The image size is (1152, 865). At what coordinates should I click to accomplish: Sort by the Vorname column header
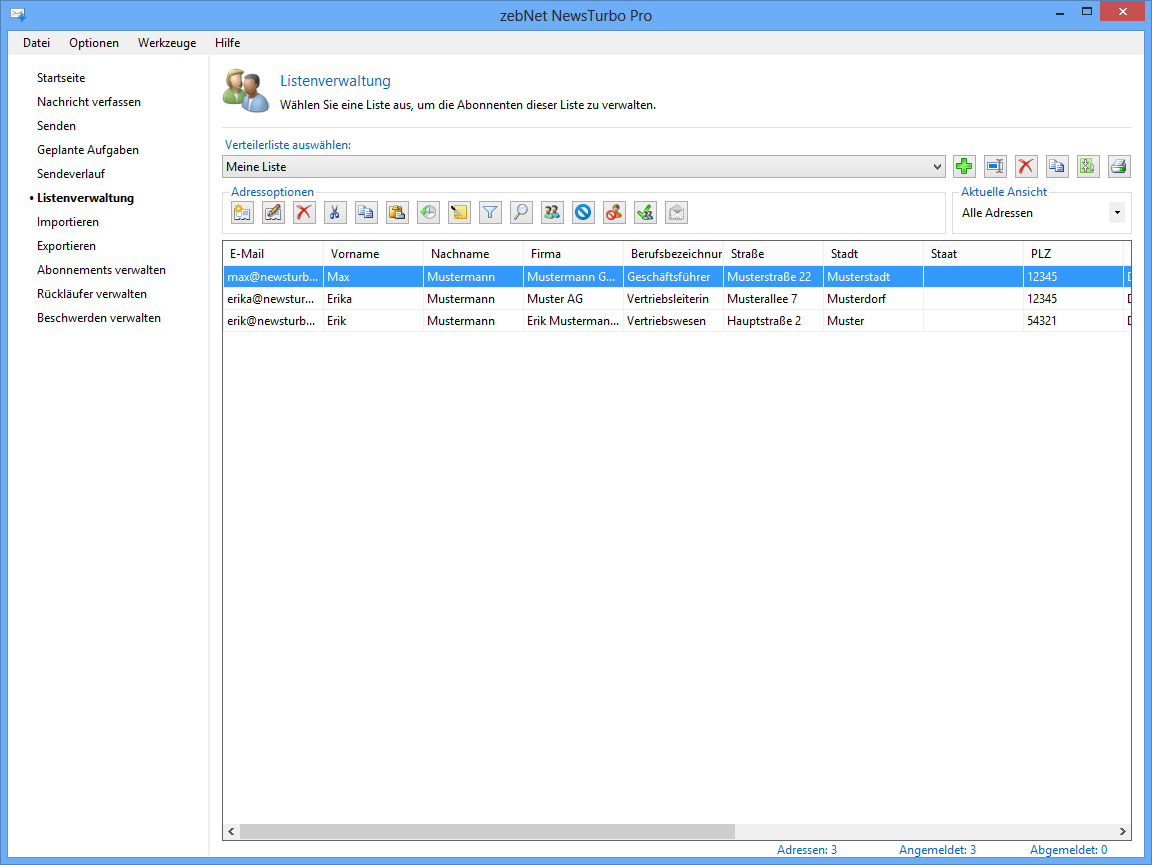click(x=373, y=254)
